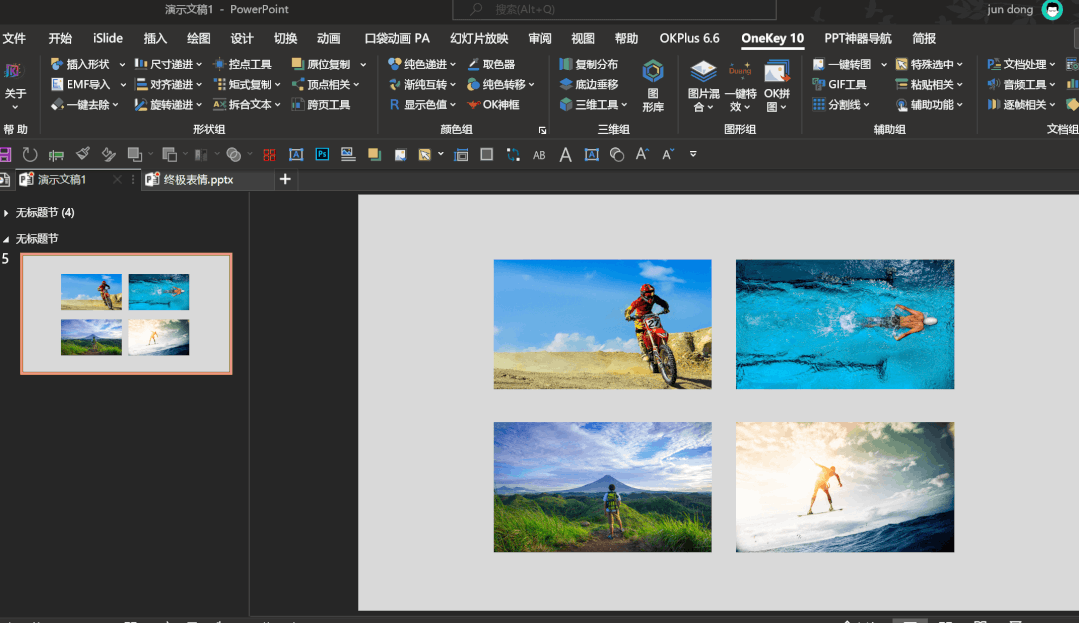Select the slide 5 thumbnail
This screenshot has height=623, width=1079.
(126, 313)
